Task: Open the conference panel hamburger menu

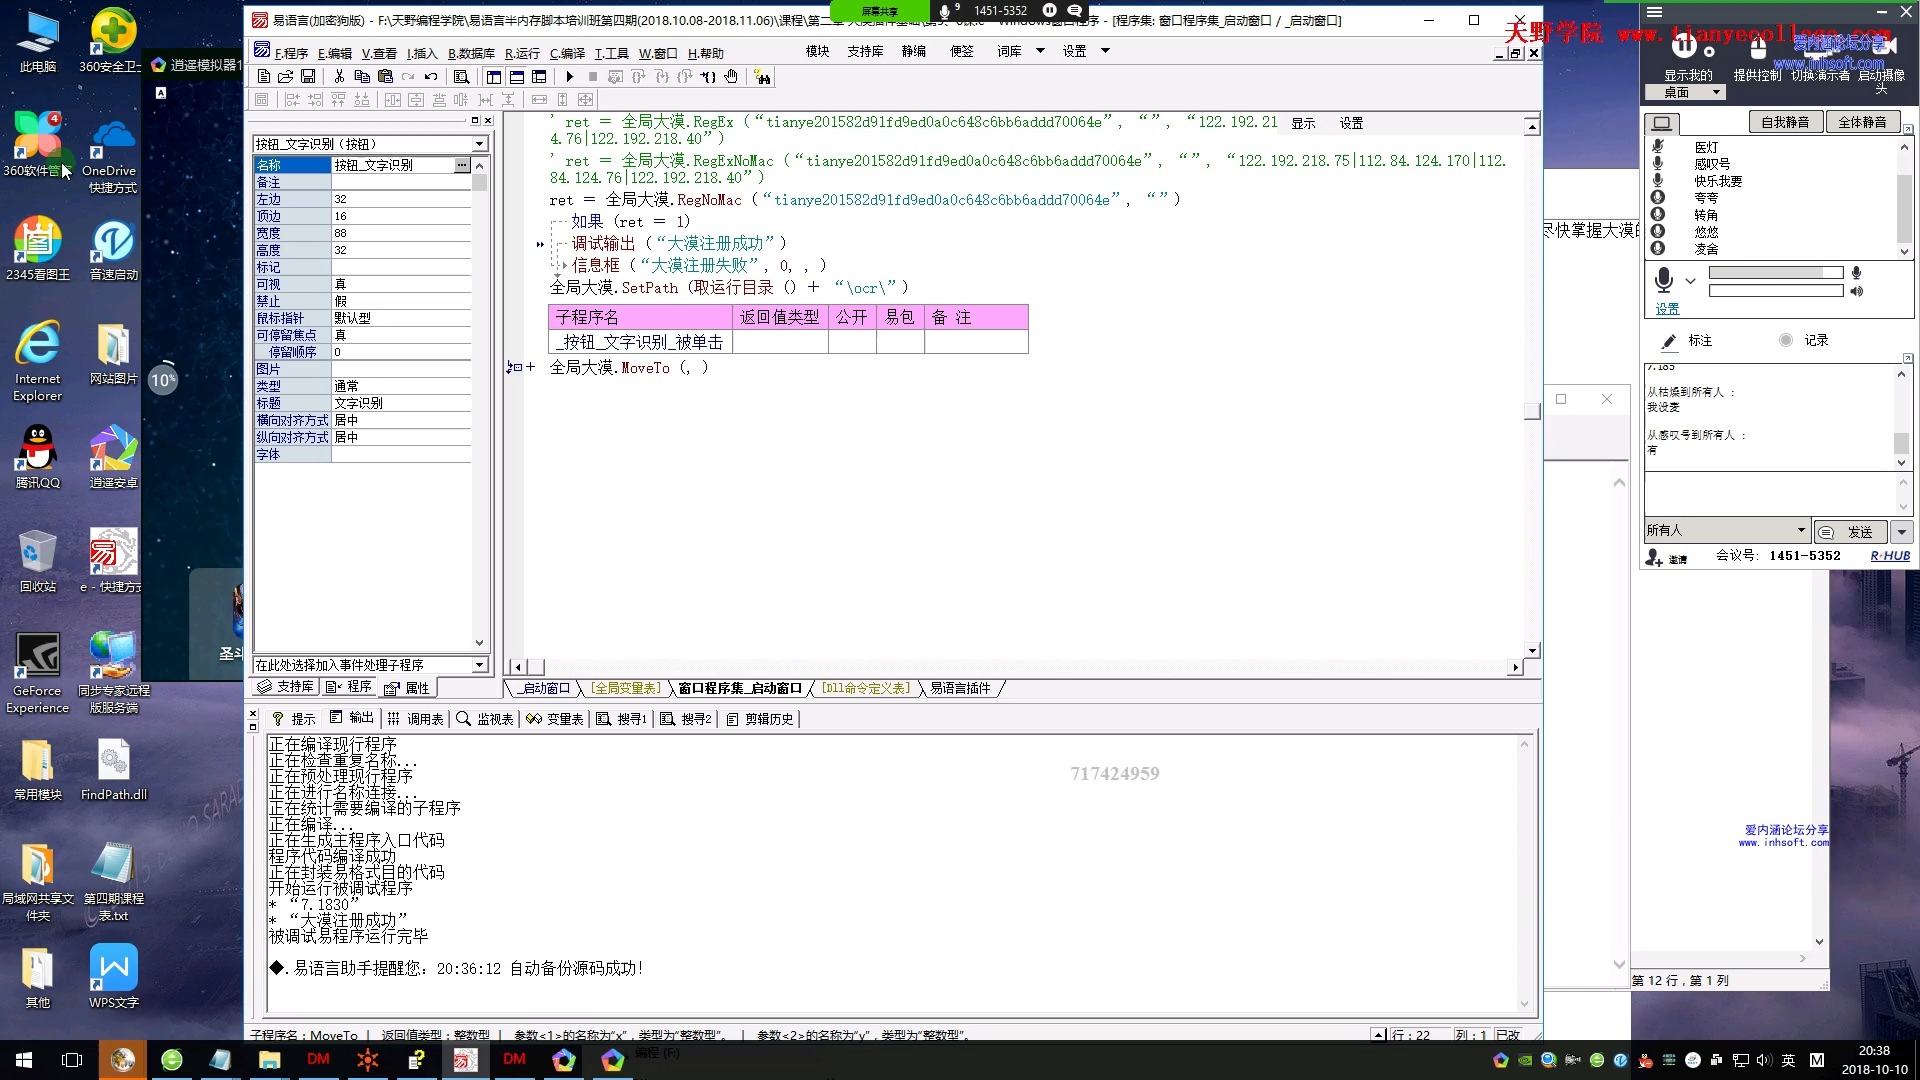Action: (x=1654, y=12)
